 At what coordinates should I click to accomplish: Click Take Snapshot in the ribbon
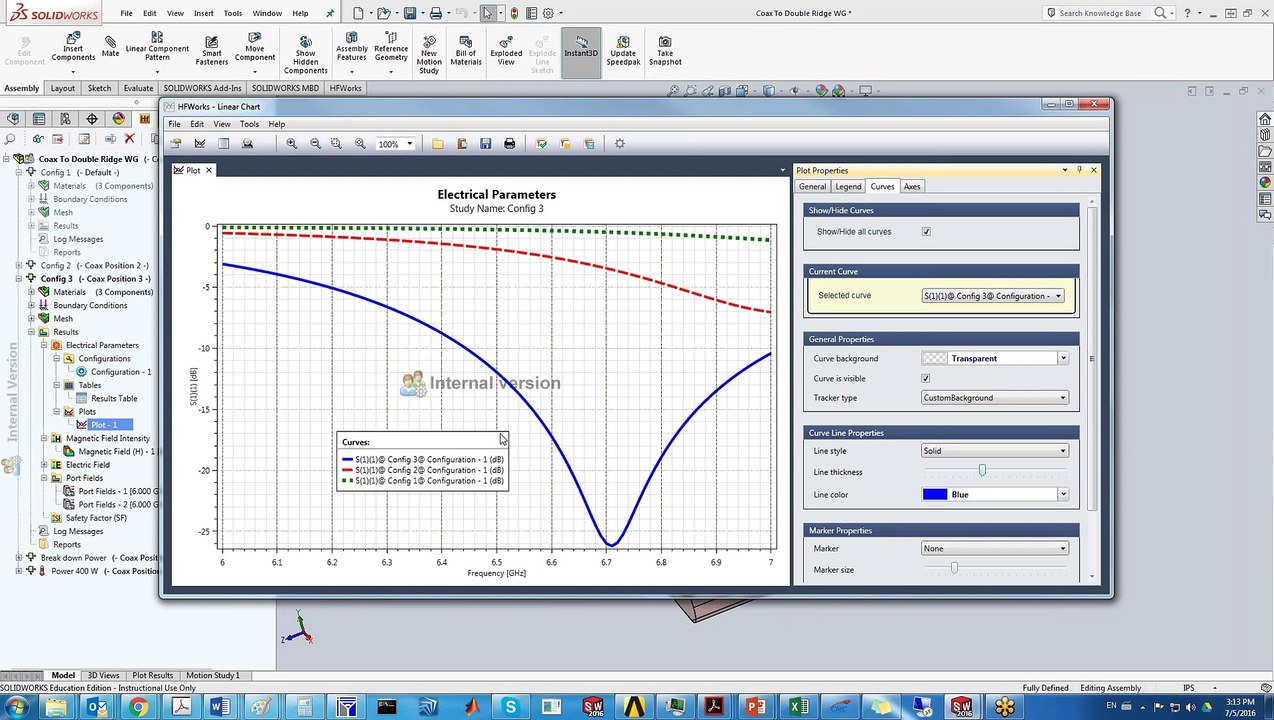[x=665, y=51]
